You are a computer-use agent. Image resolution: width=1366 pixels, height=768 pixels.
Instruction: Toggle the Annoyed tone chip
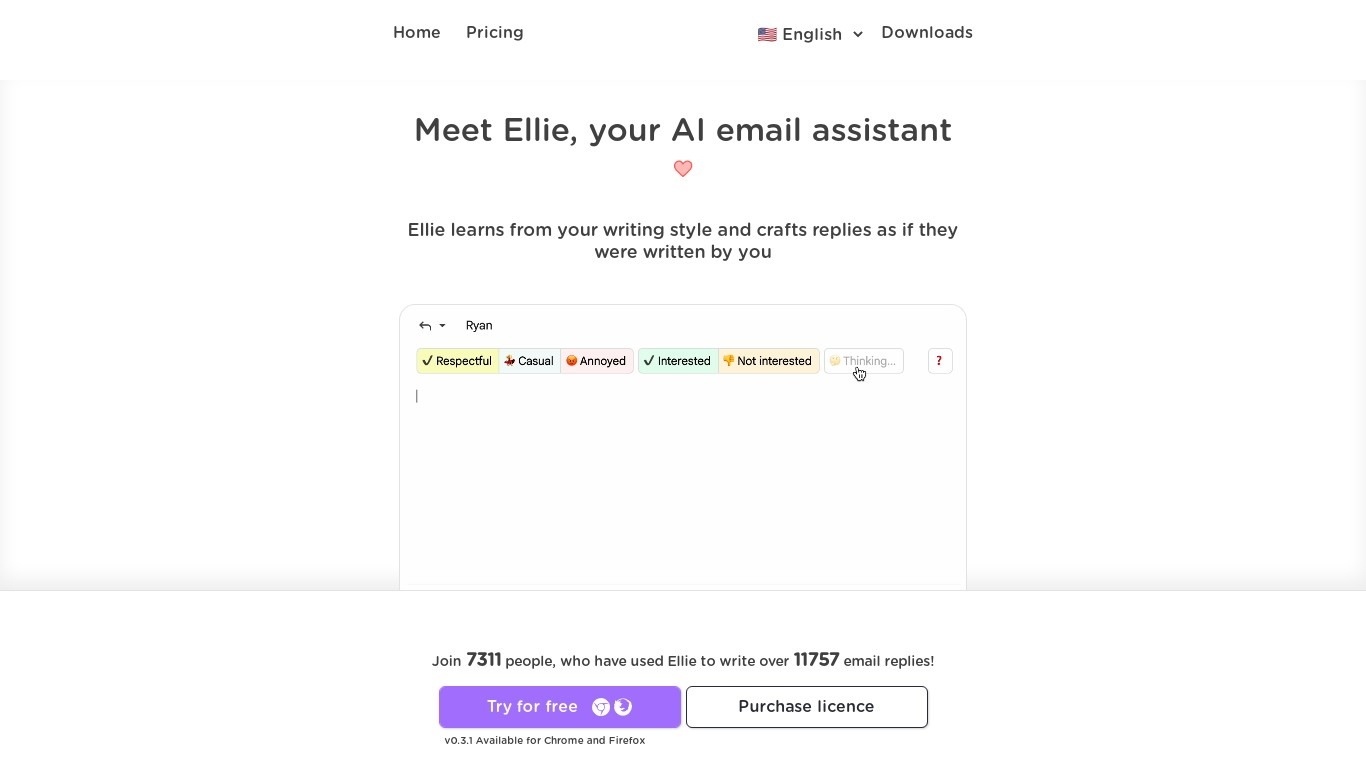click(x=596, y=361)
